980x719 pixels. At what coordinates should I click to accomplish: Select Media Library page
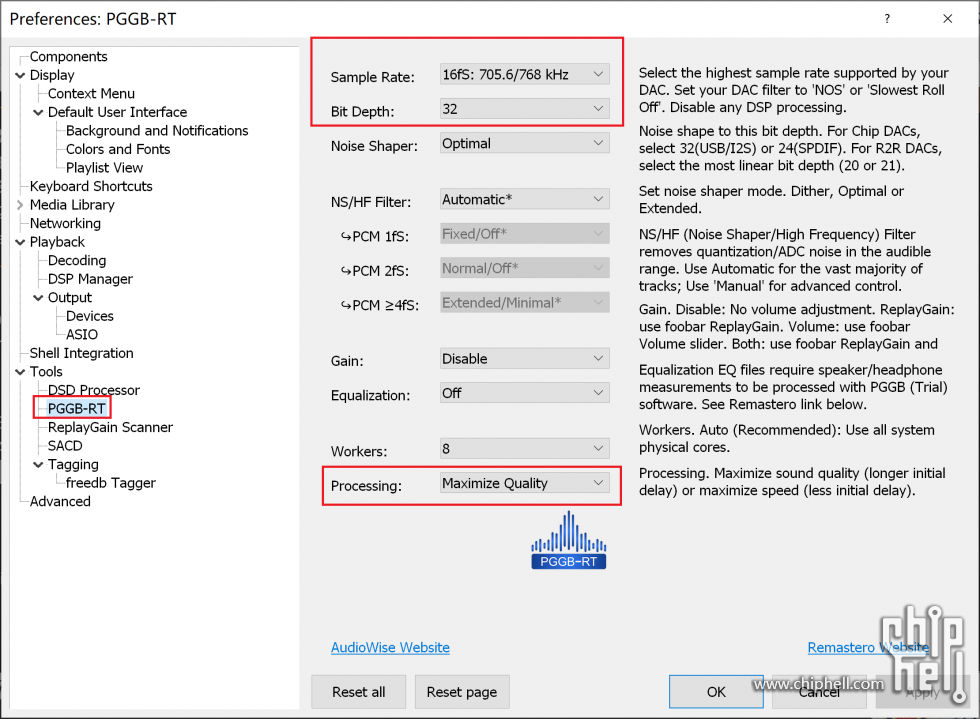pos(72,205)
